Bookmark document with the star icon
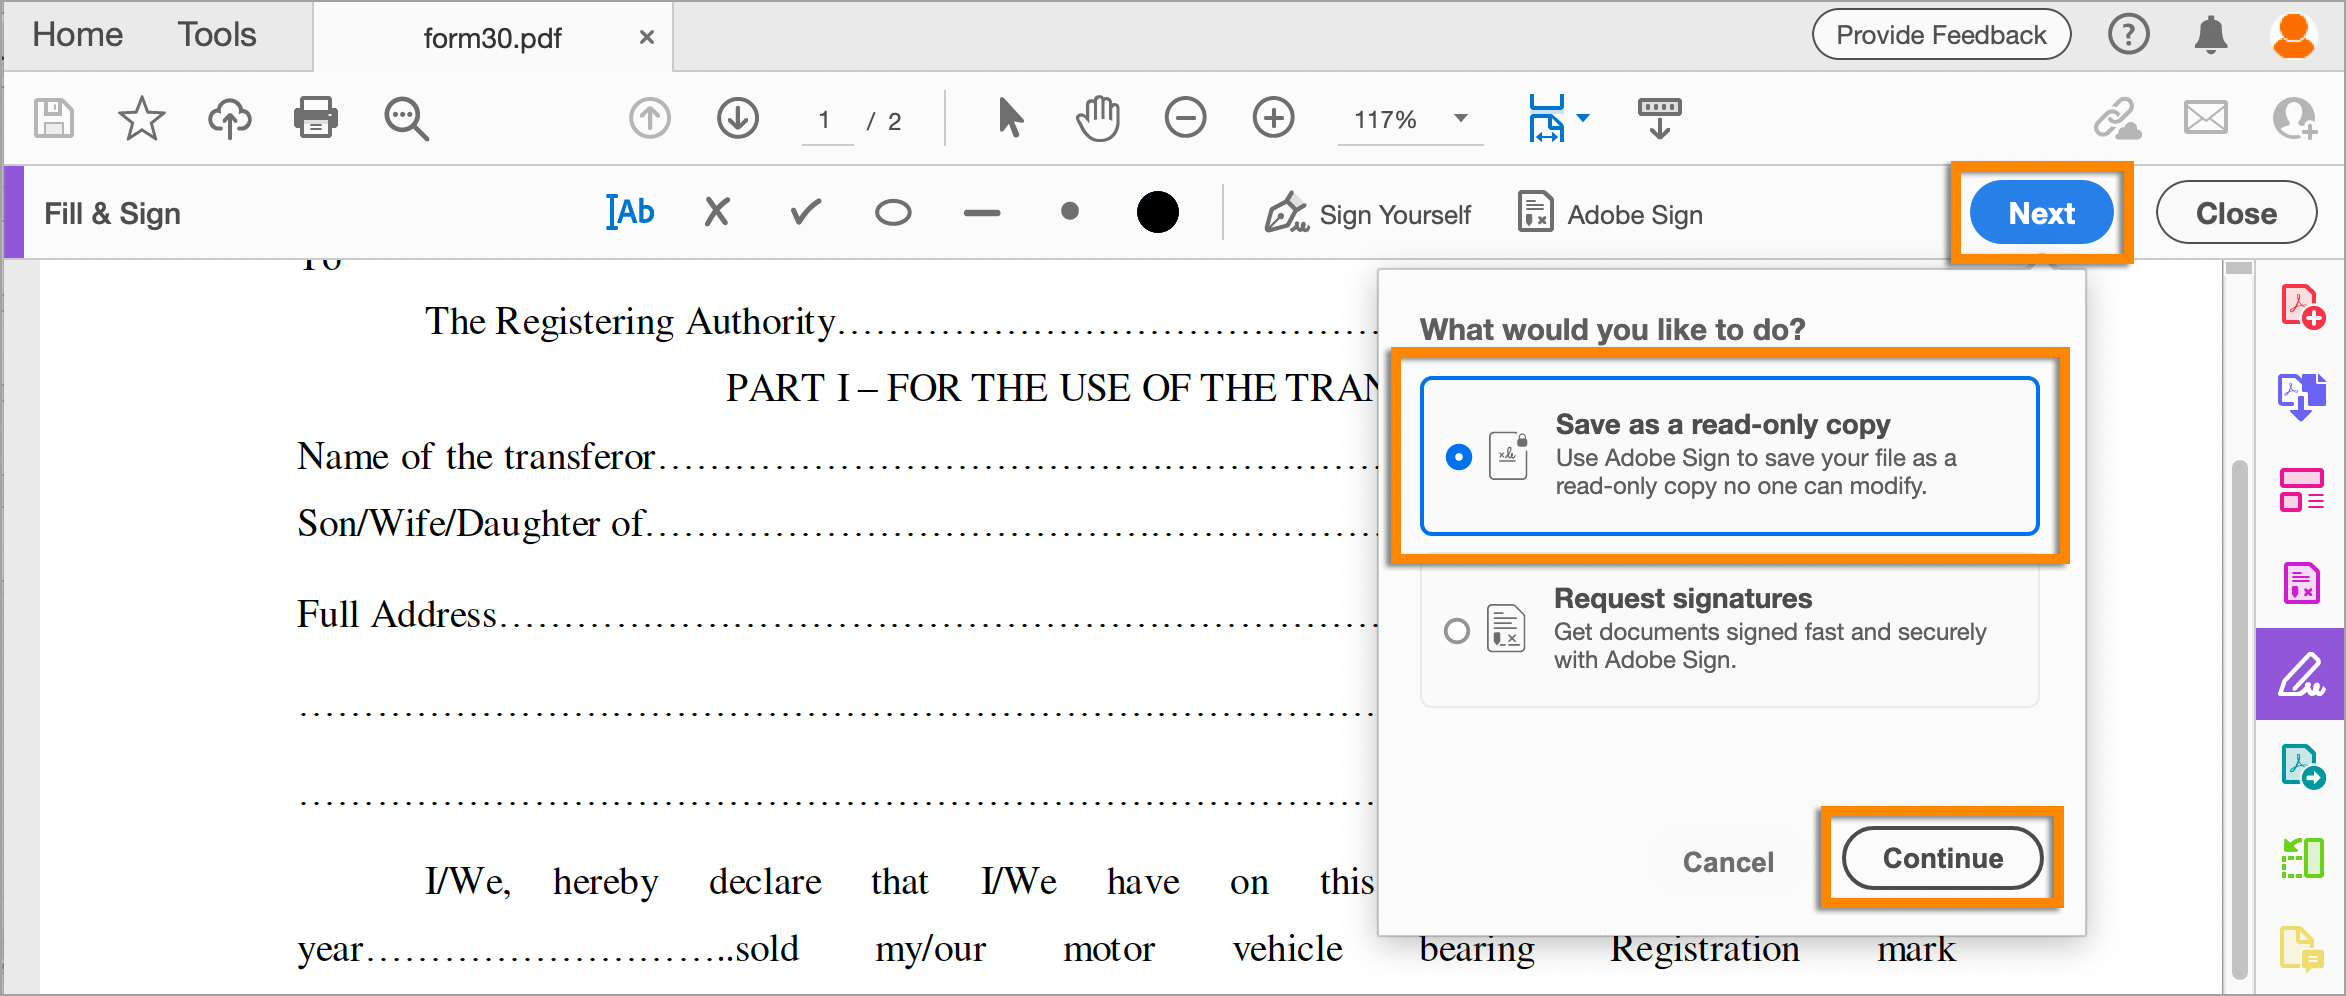The height and width of the screenshot is (996, 2346). [141, 118]
